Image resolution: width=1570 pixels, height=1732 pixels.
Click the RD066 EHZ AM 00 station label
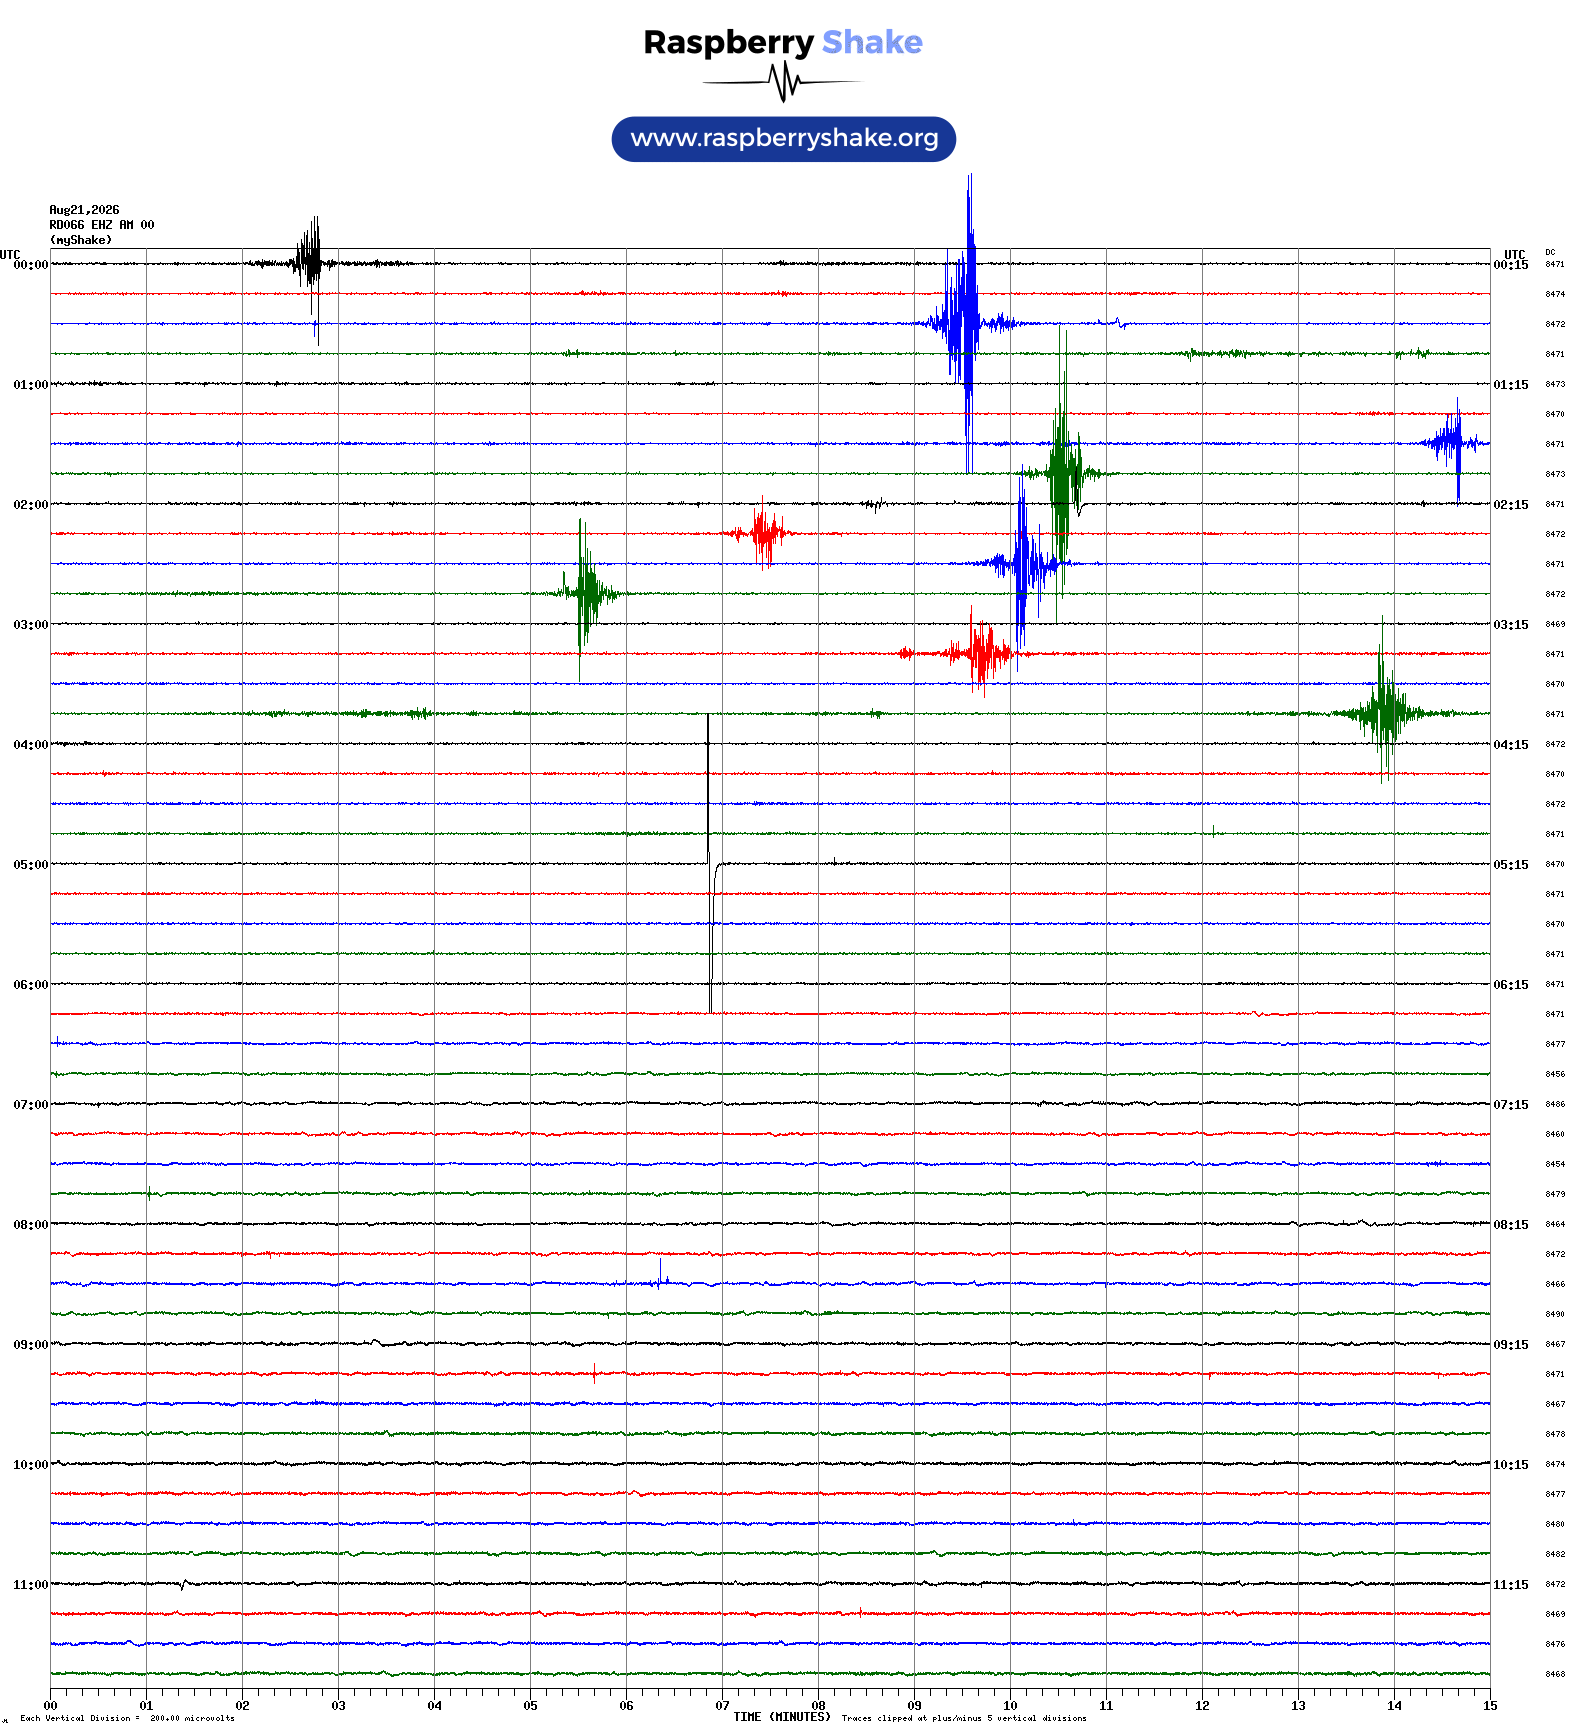click(x=102, y=225)
